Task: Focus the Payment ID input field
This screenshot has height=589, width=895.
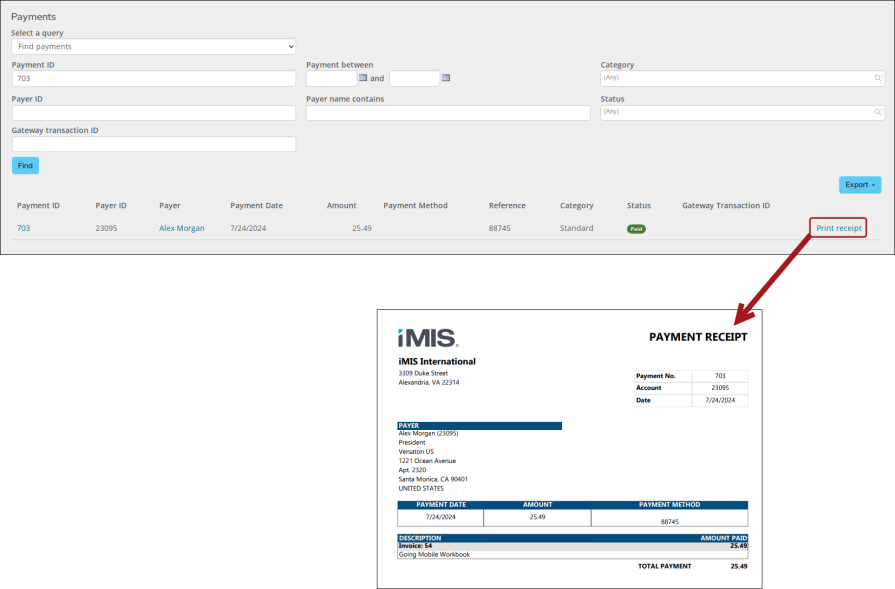Action: click(154, 78)
